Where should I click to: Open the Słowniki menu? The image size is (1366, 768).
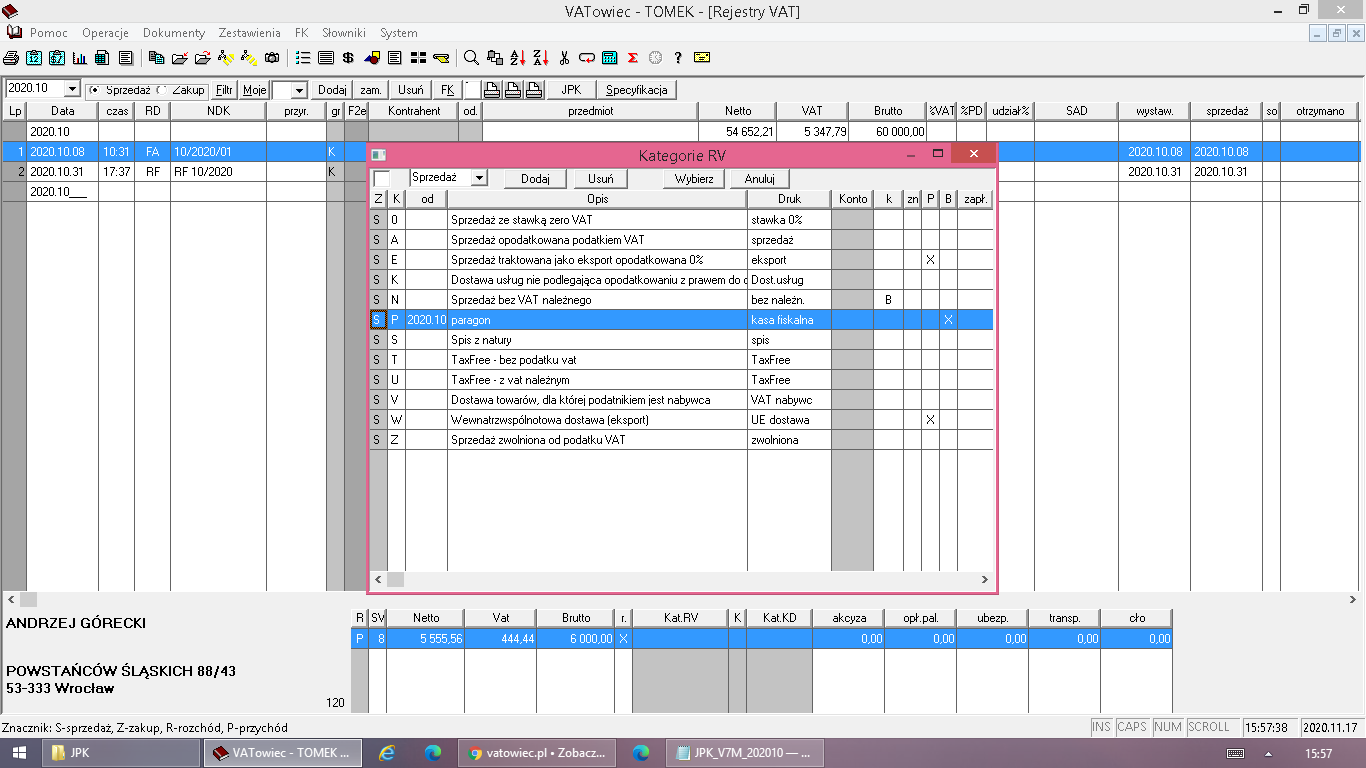point(343,33)
